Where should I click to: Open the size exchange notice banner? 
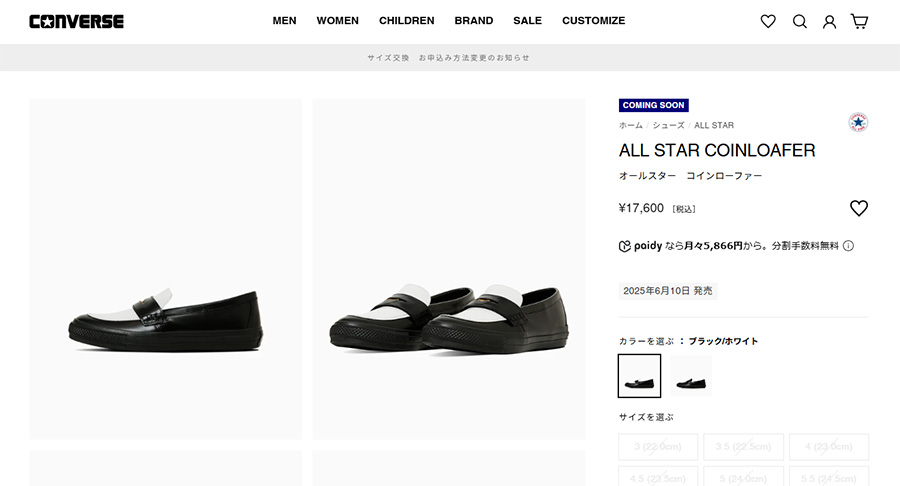tap(449, 58)
